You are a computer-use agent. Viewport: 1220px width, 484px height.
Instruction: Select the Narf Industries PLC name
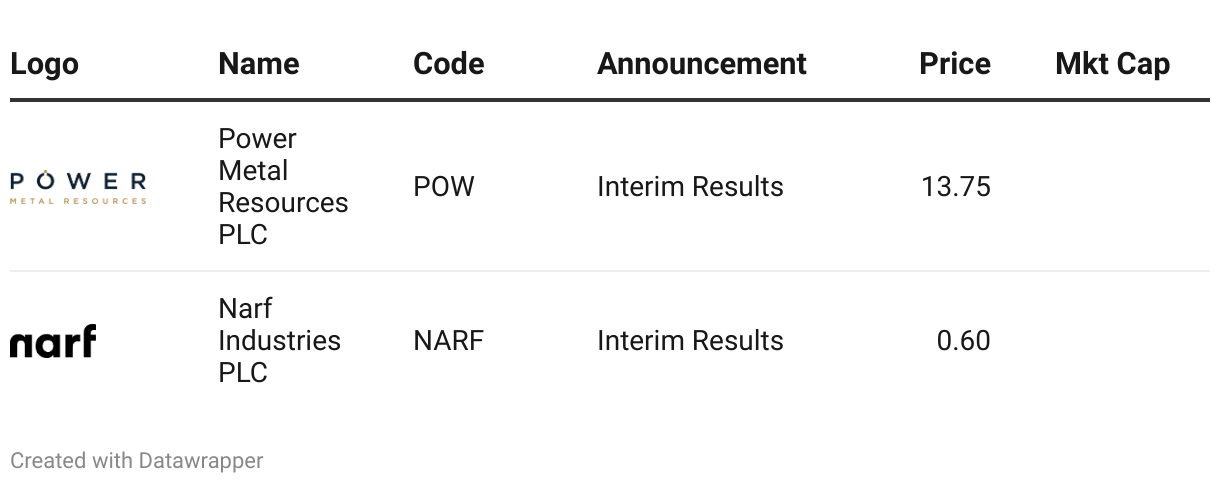pos(279,341)
